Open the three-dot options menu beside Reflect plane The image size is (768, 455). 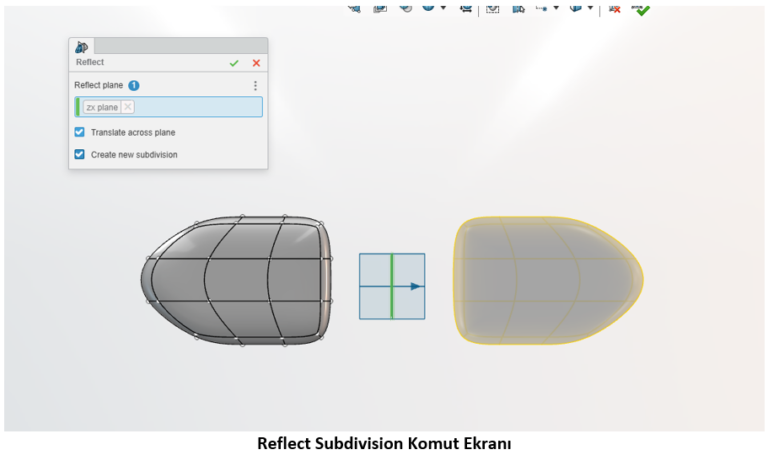[255, 86]
